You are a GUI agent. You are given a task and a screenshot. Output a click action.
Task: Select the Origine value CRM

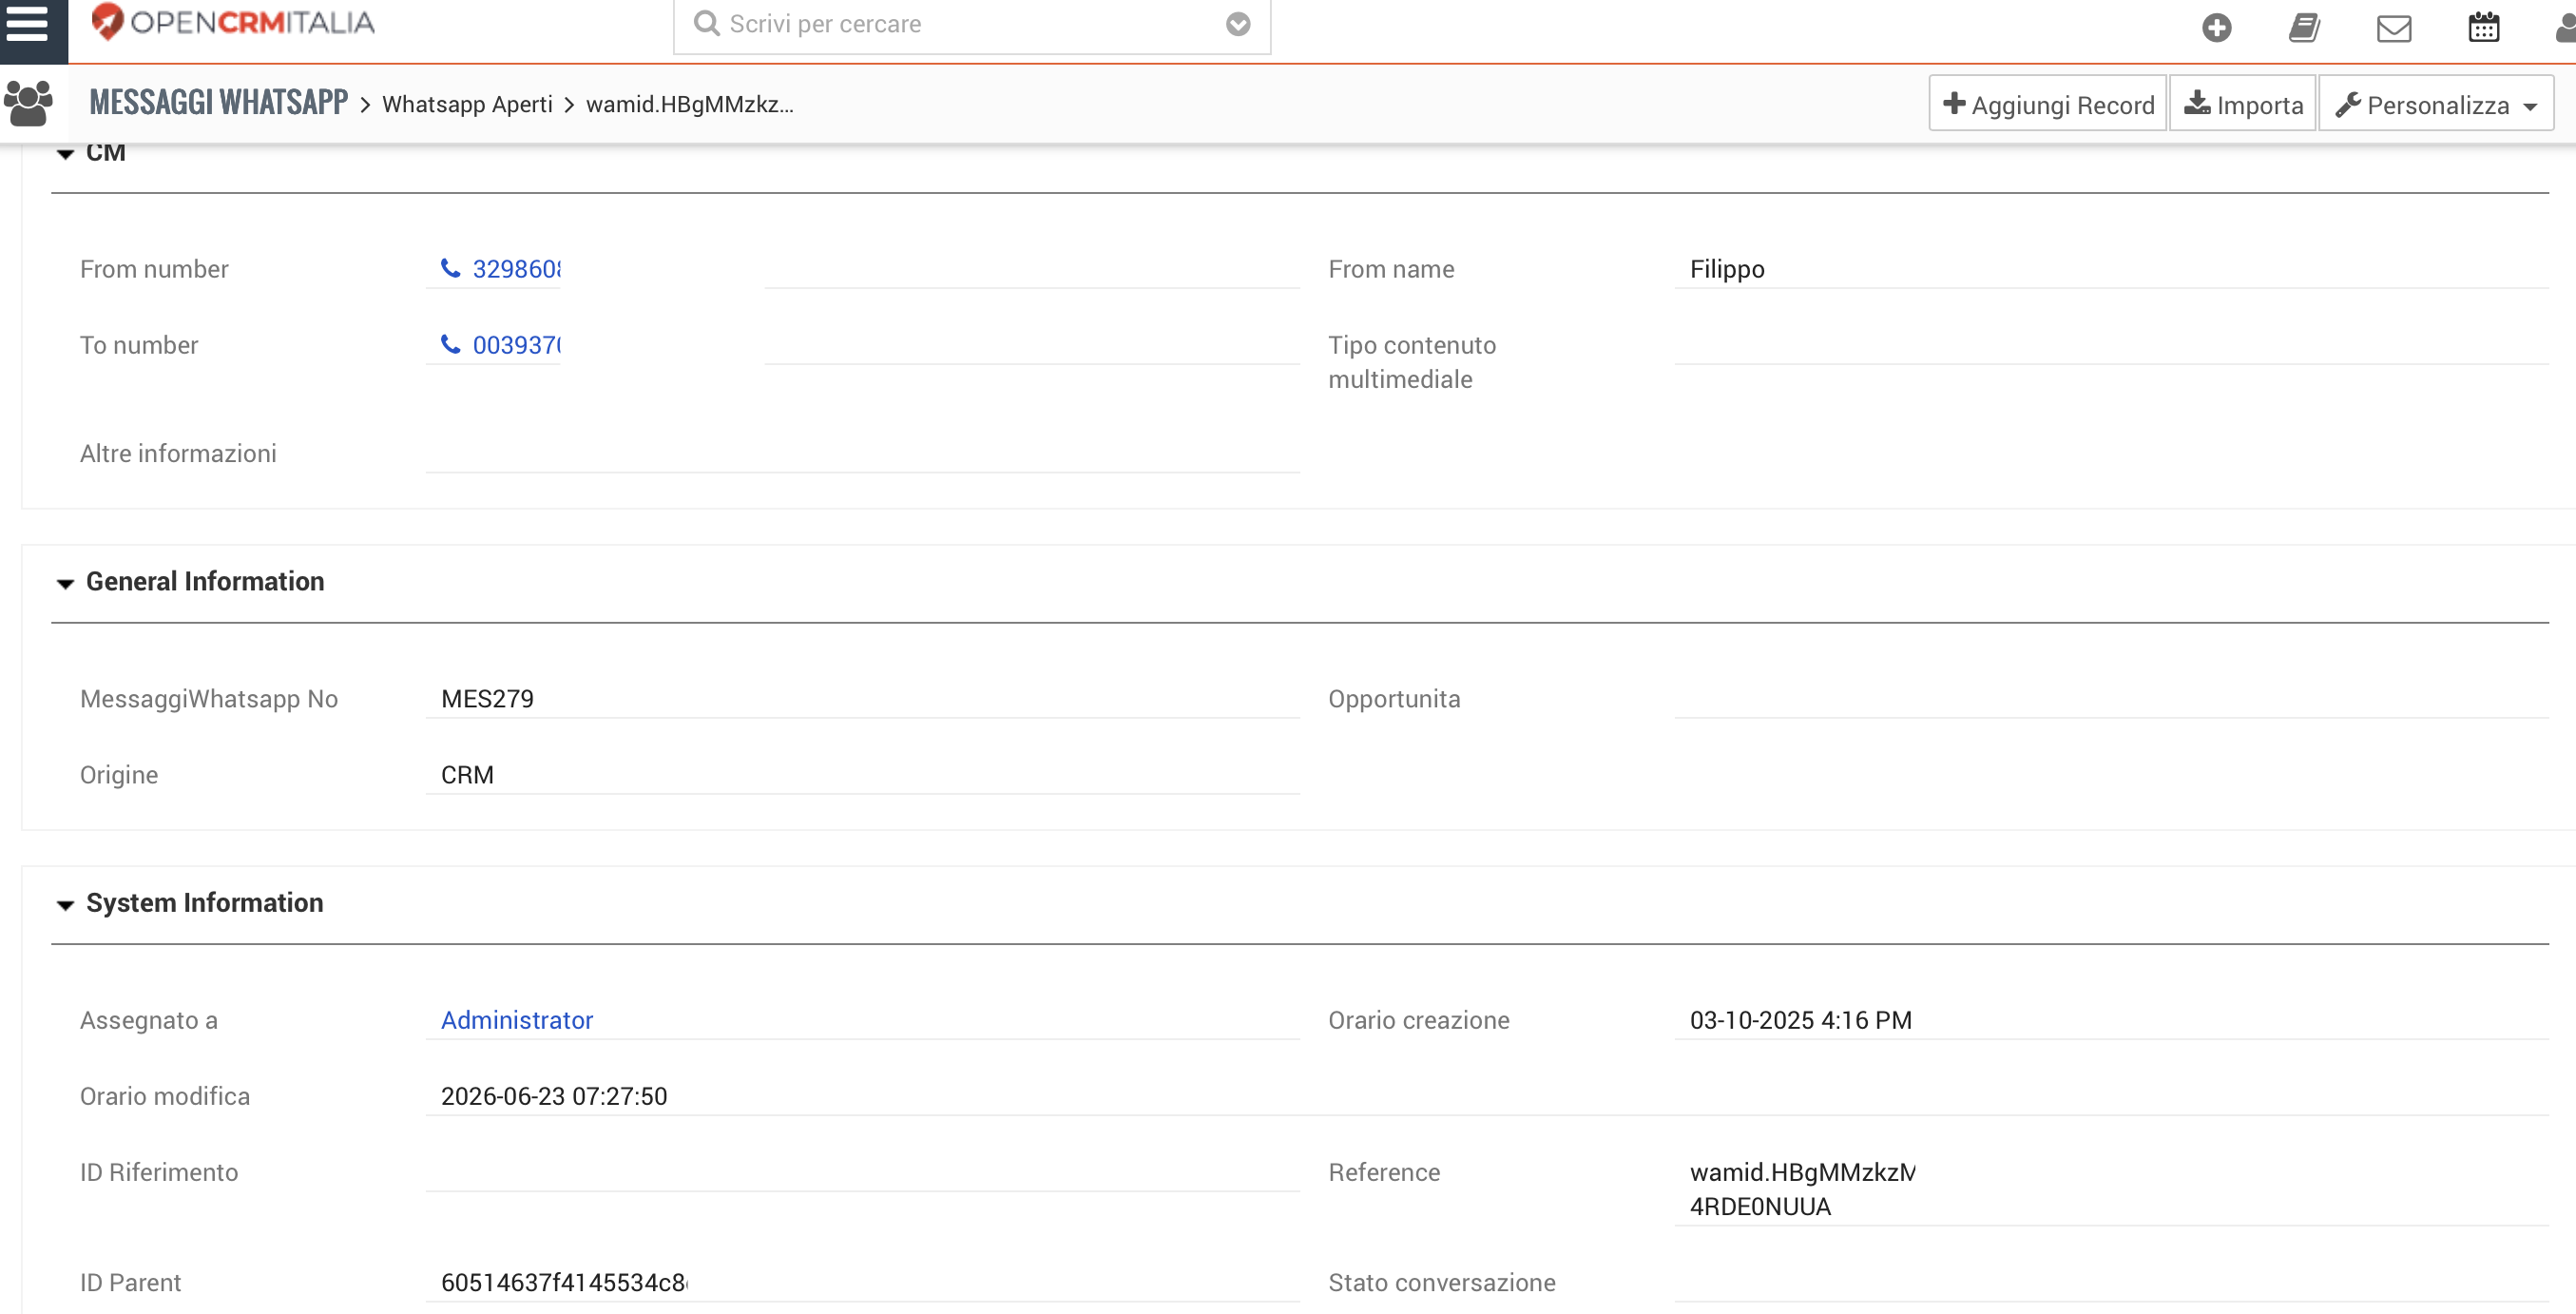[x=467, y=774]
